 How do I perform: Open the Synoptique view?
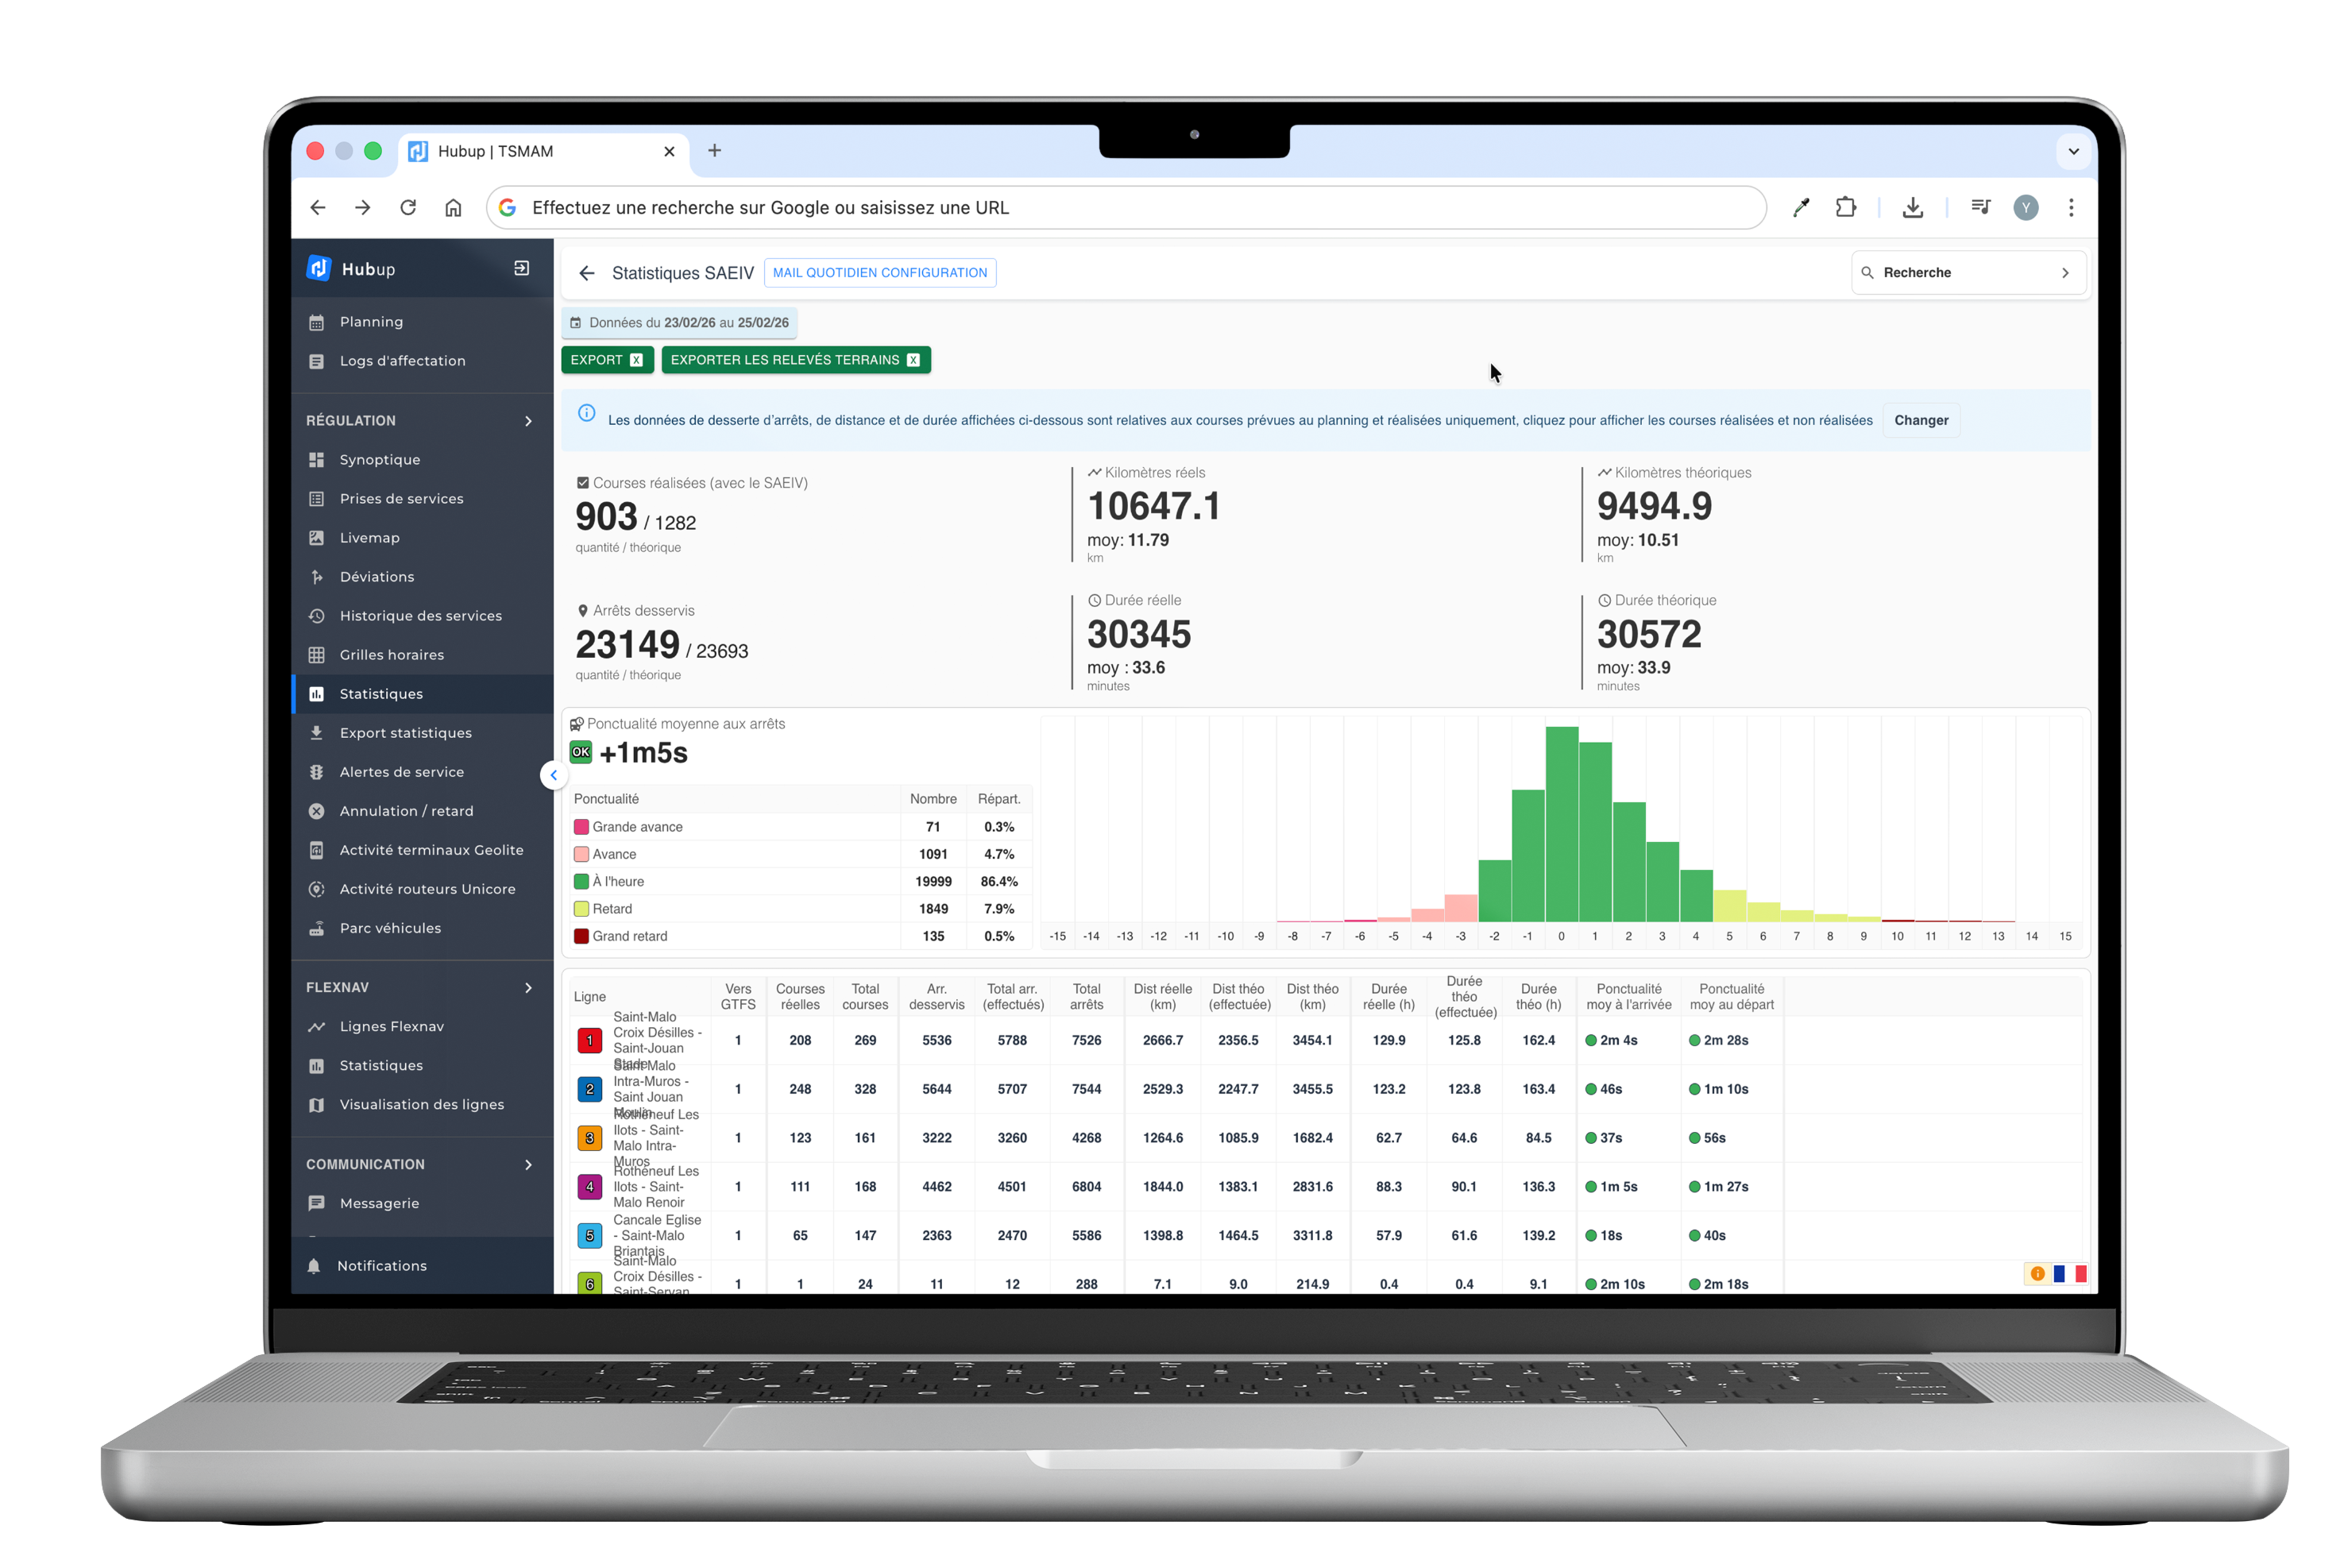click(379, 460)
